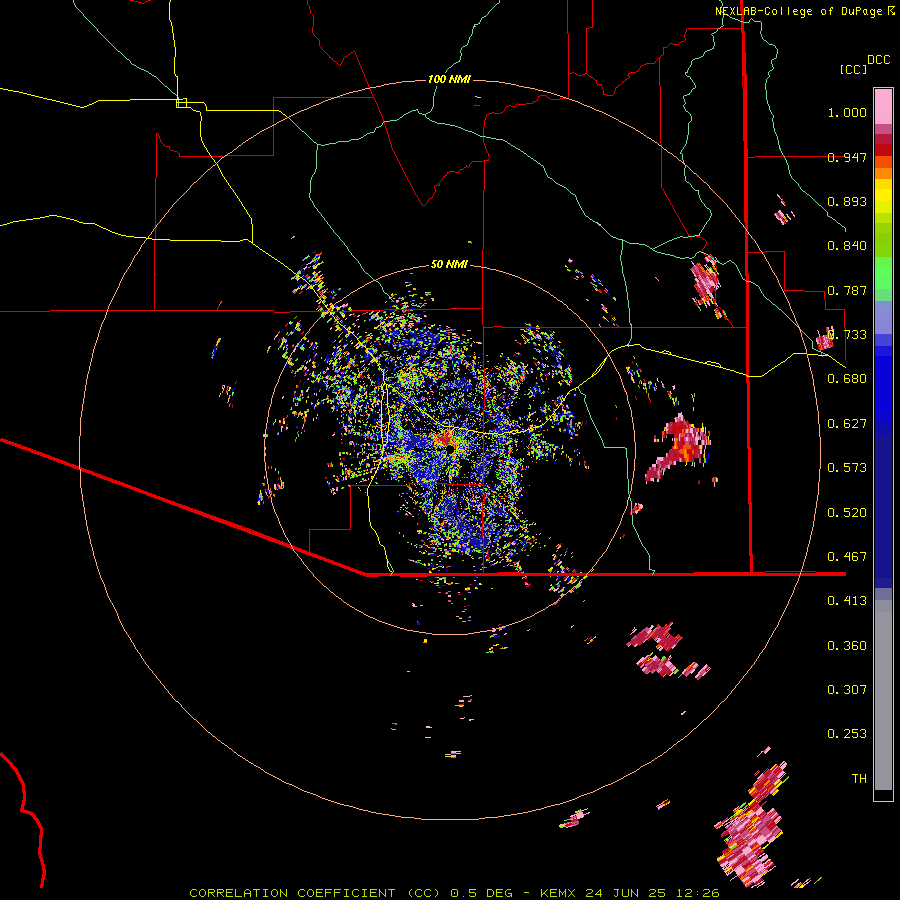Click the 0.787 scale value
The width and height of the screenshot is (900, 900).
pyautogui.click(x=847, y=290)
